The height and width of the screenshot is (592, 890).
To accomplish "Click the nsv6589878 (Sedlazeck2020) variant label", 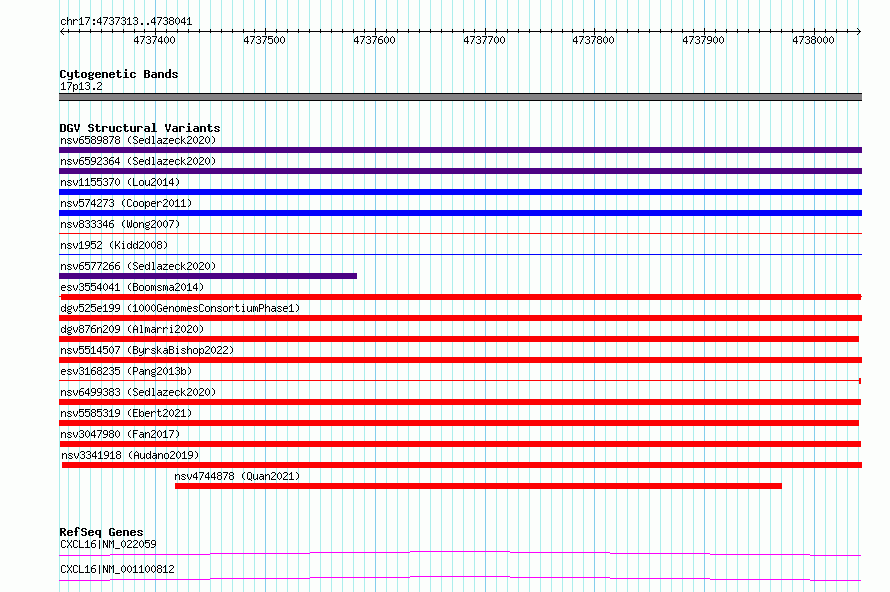I will [x=138, y=140].
